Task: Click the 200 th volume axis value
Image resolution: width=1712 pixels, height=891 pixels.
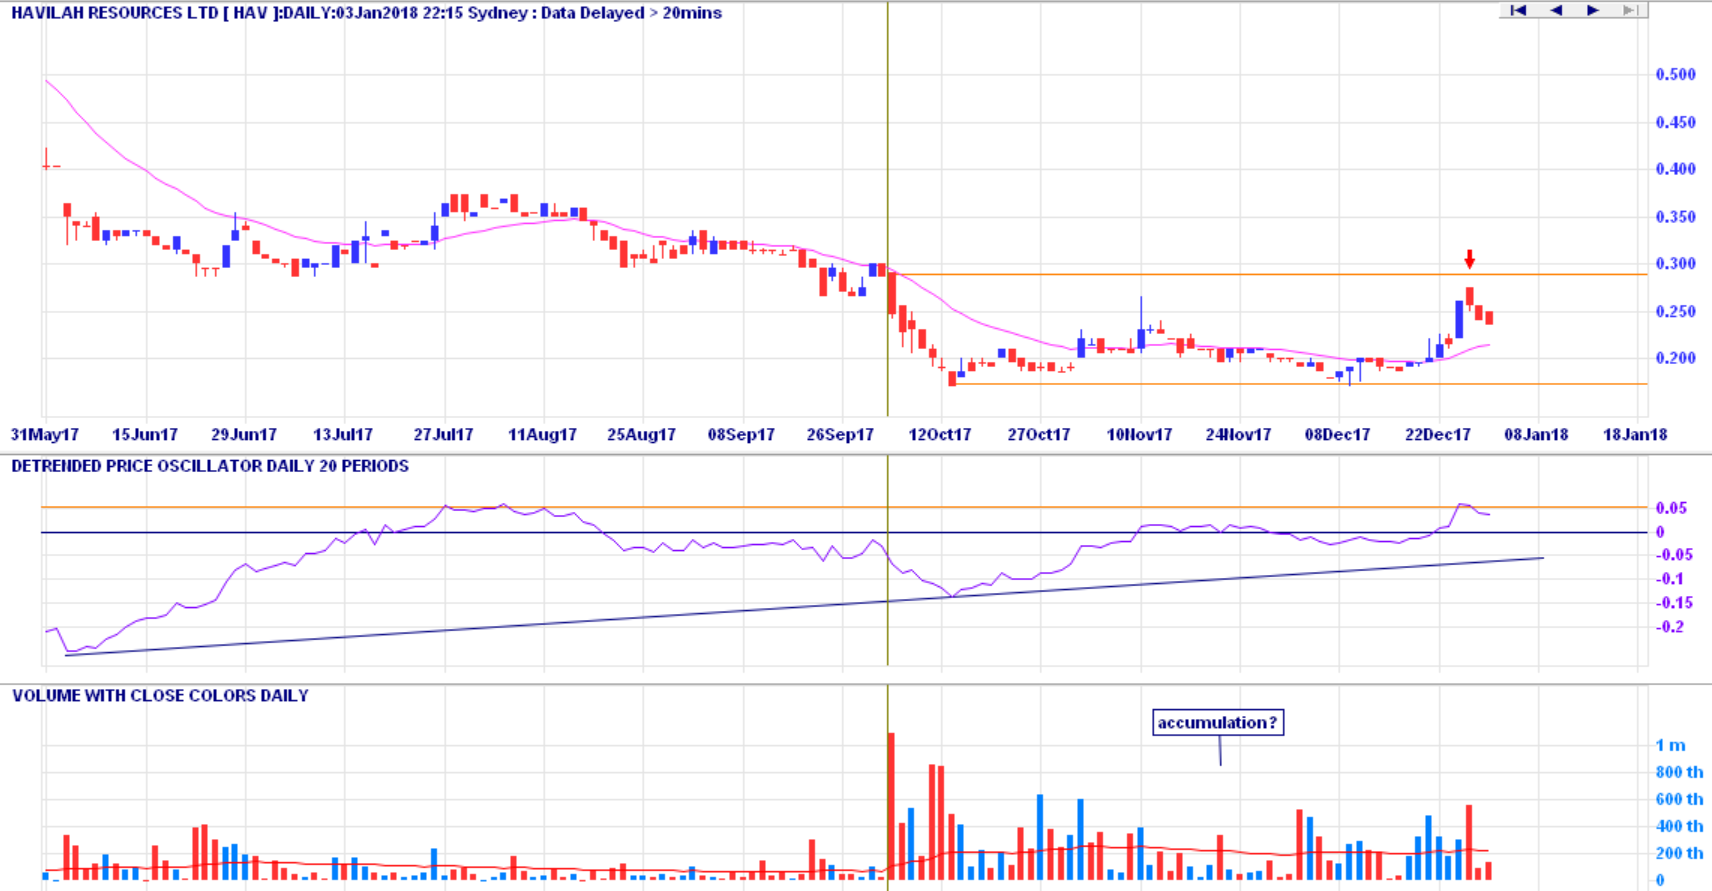Action: [x=1679, y=854]
